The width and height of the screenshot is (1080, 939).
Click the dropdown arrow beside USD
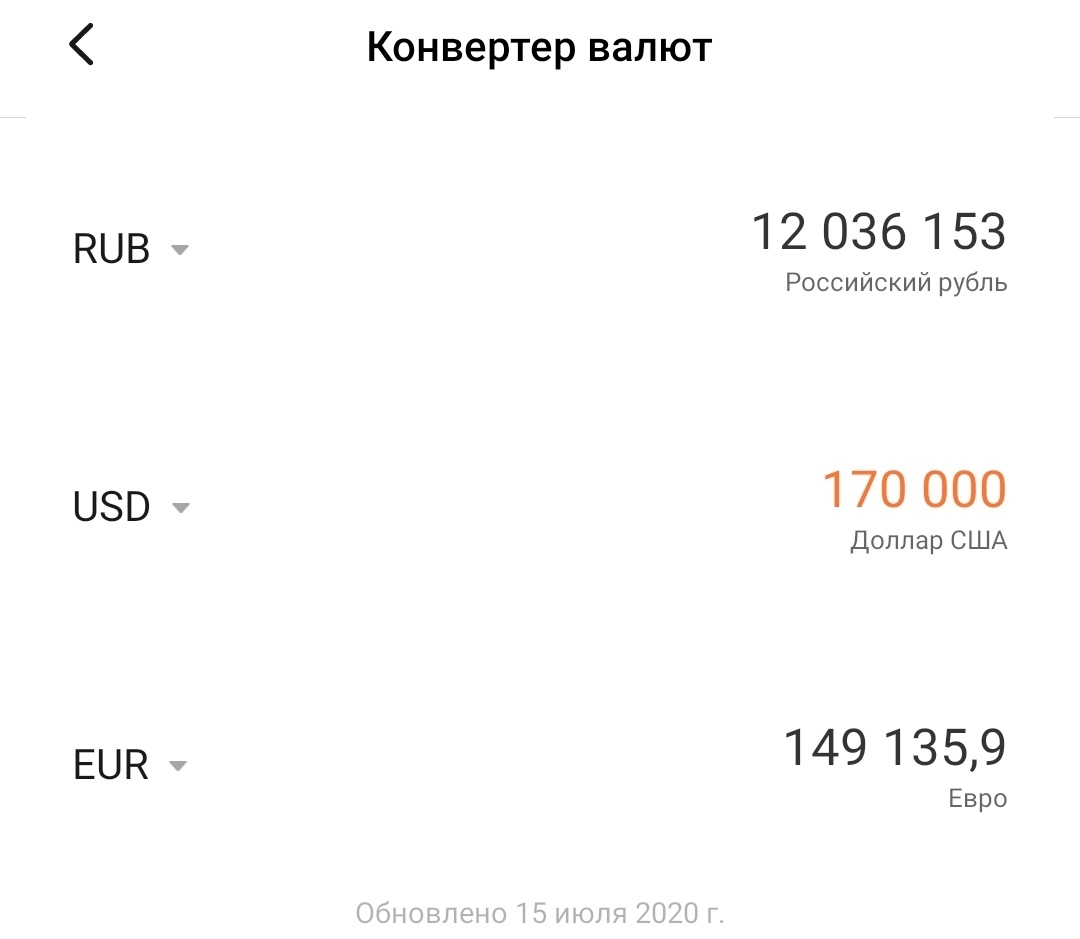click(180, 508)
